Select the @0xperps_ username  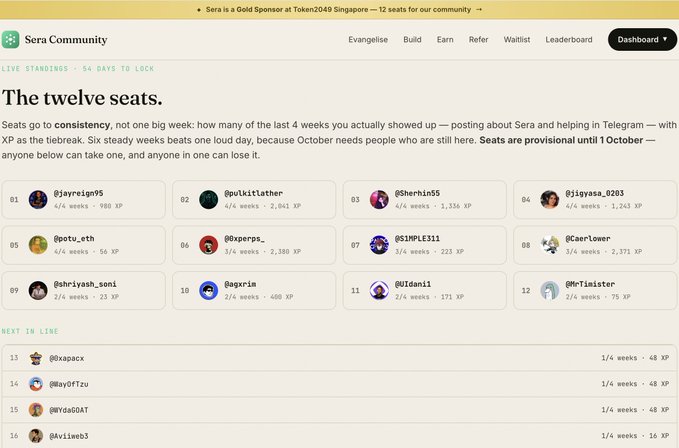tap(244, 239)
